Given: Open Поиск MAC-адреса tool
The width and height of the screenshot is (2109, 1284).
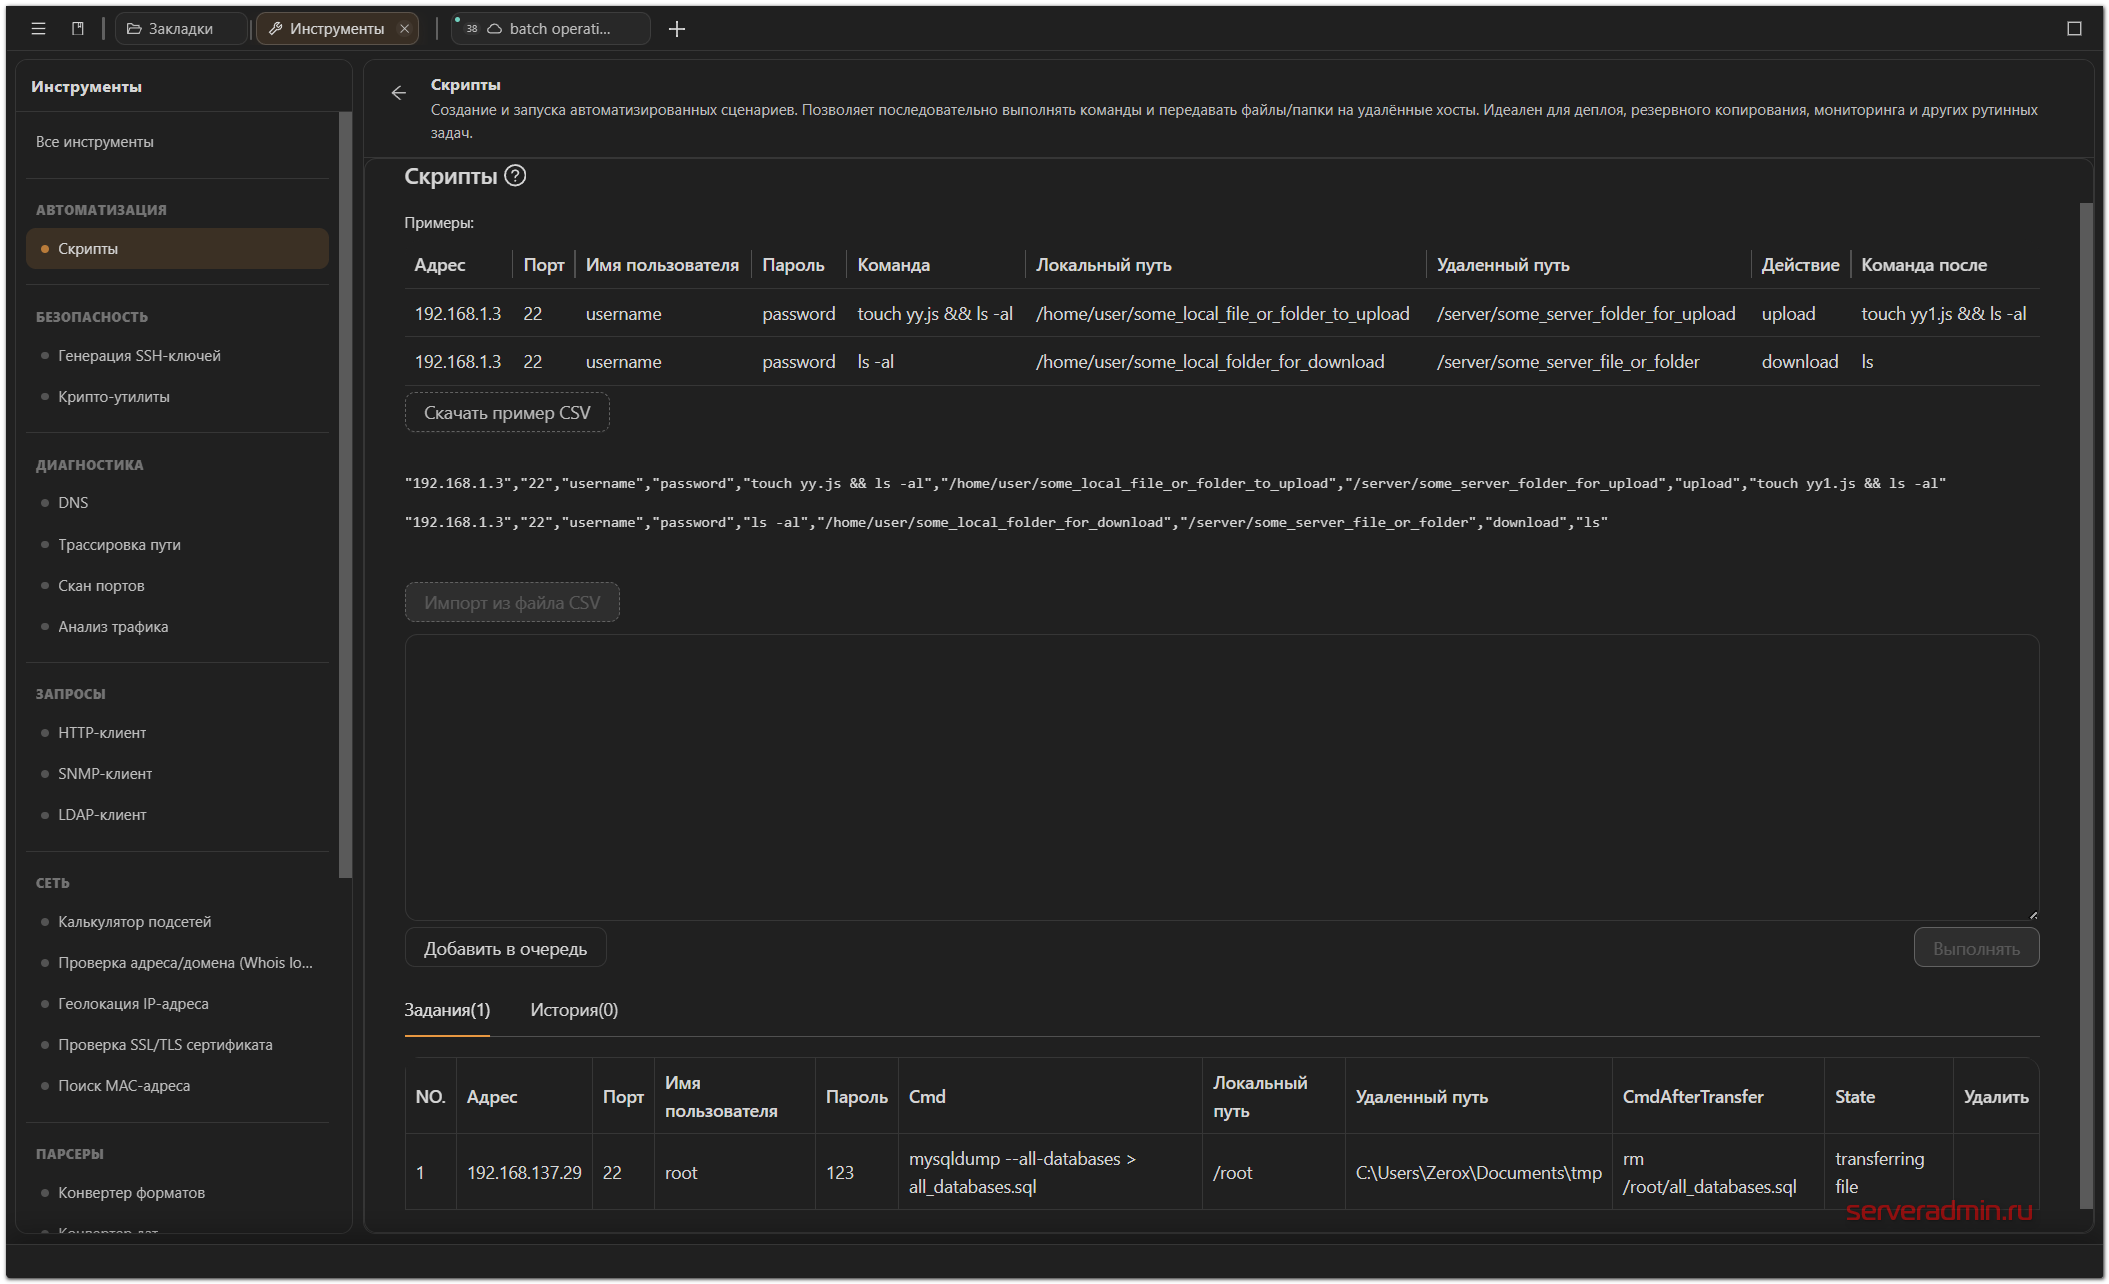Looking at the screenshot, I should click(x=178, y=1086).
